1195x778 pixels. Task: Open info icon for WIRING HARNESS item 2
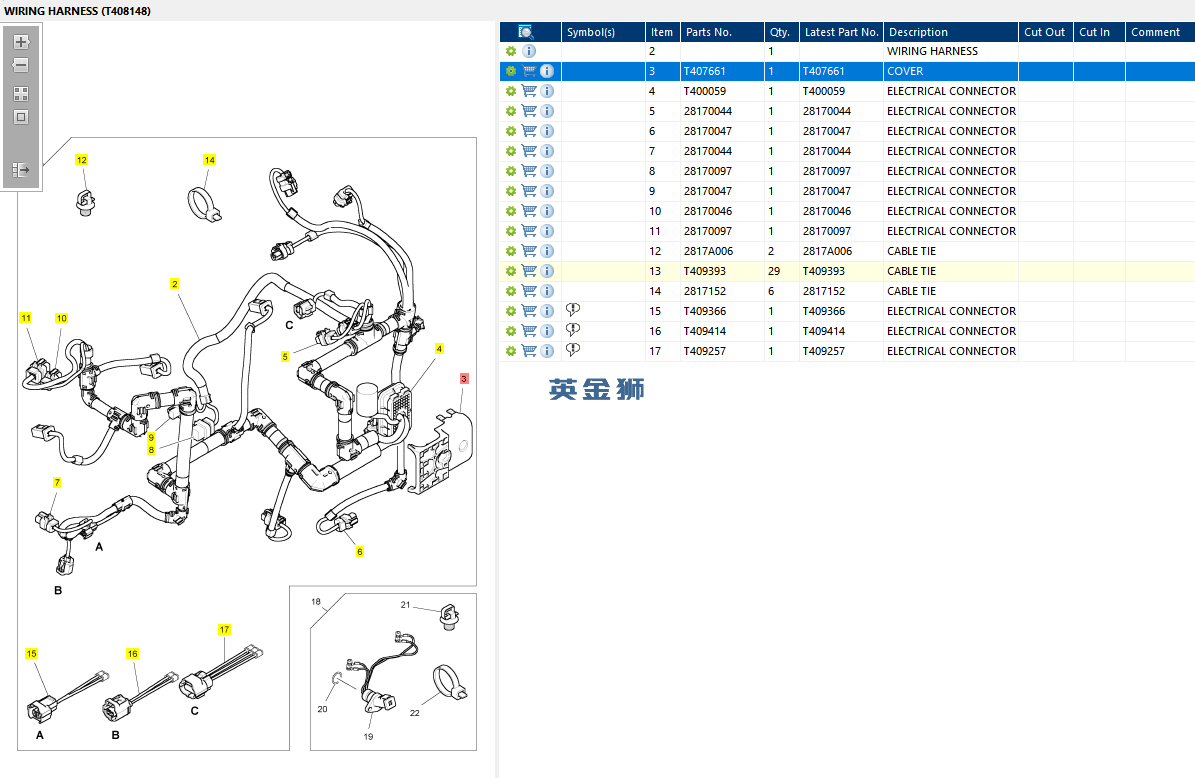pyautogui.click(x=529, y=51)
